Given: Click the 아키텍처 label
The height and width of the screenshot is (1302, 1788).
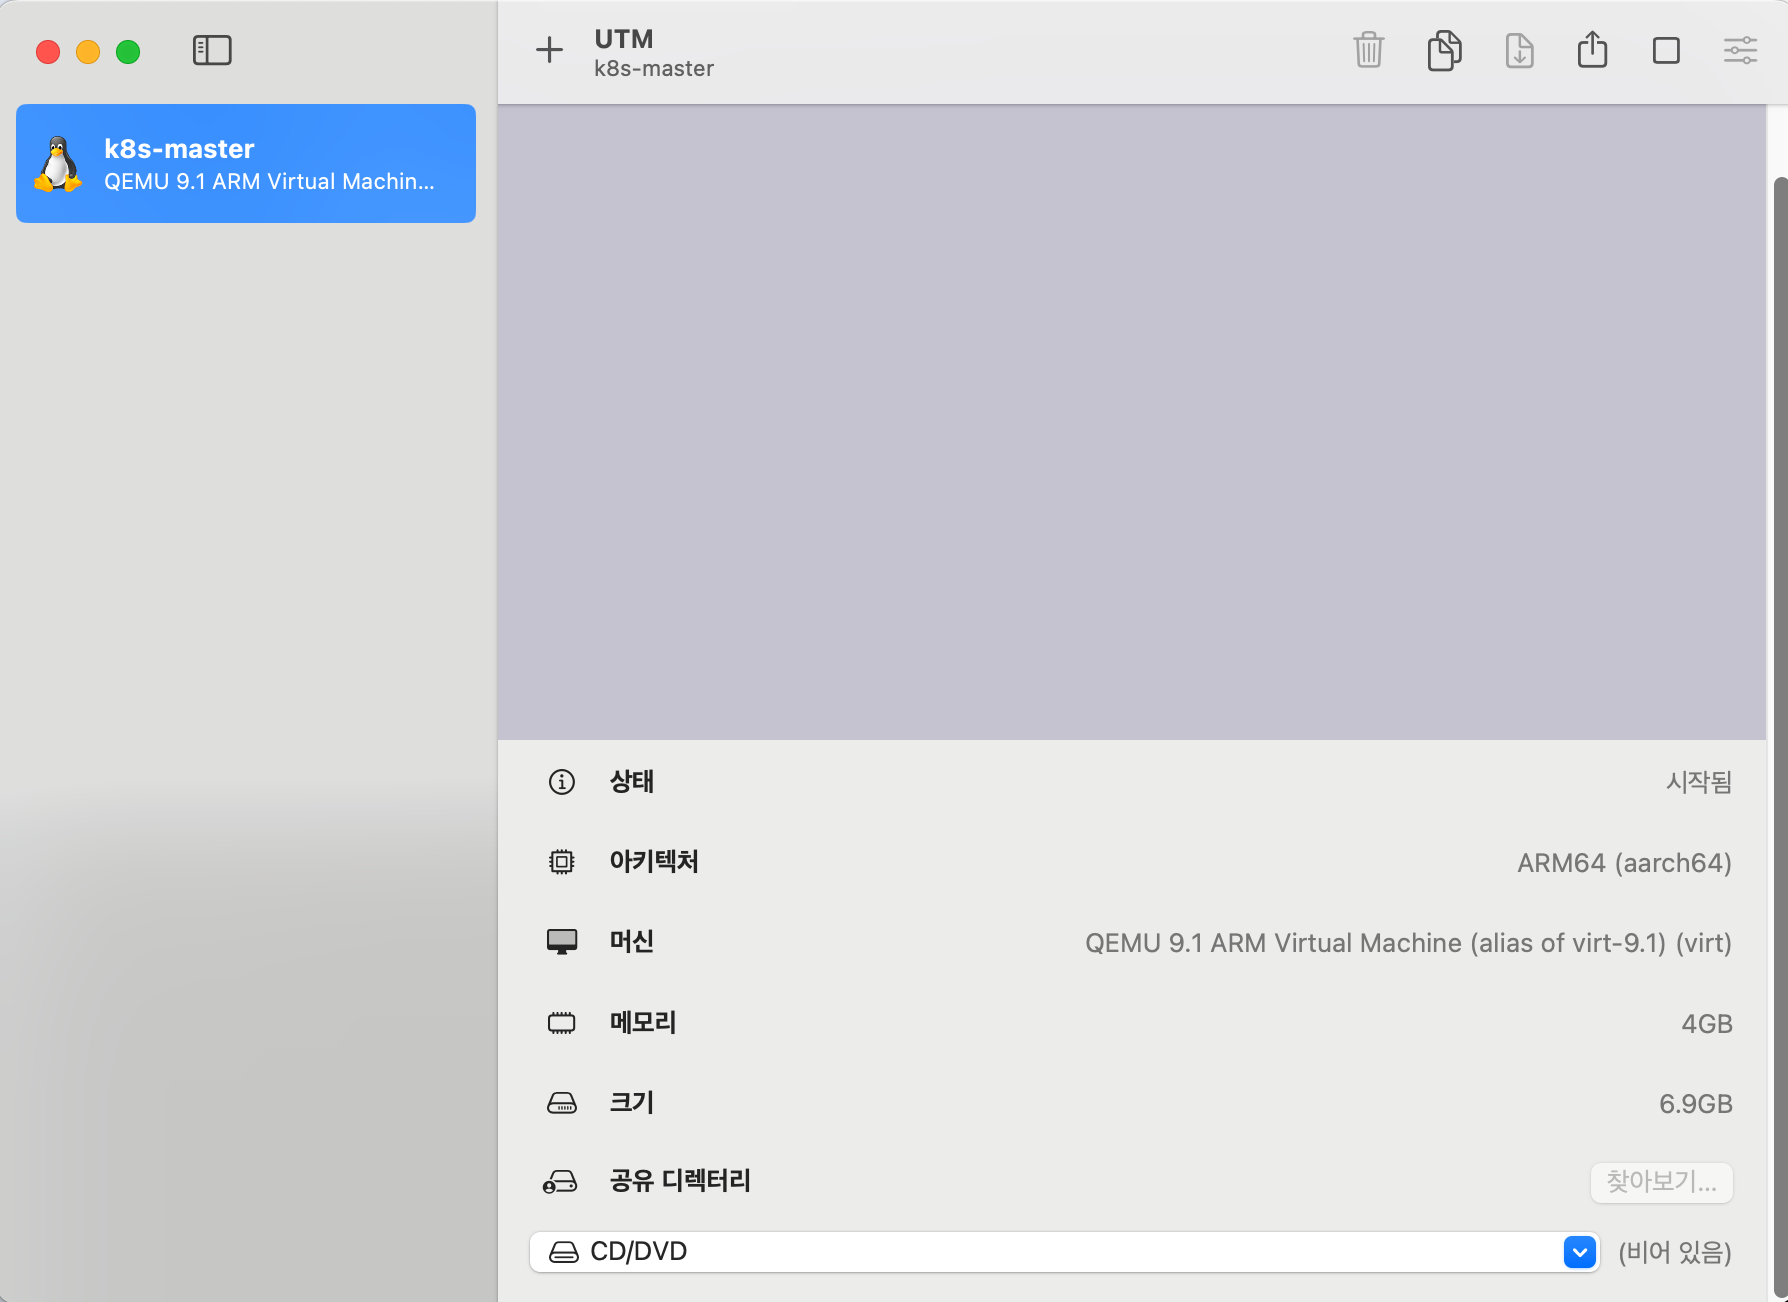Looking at the screenshot, I should [x=654, y=862].
